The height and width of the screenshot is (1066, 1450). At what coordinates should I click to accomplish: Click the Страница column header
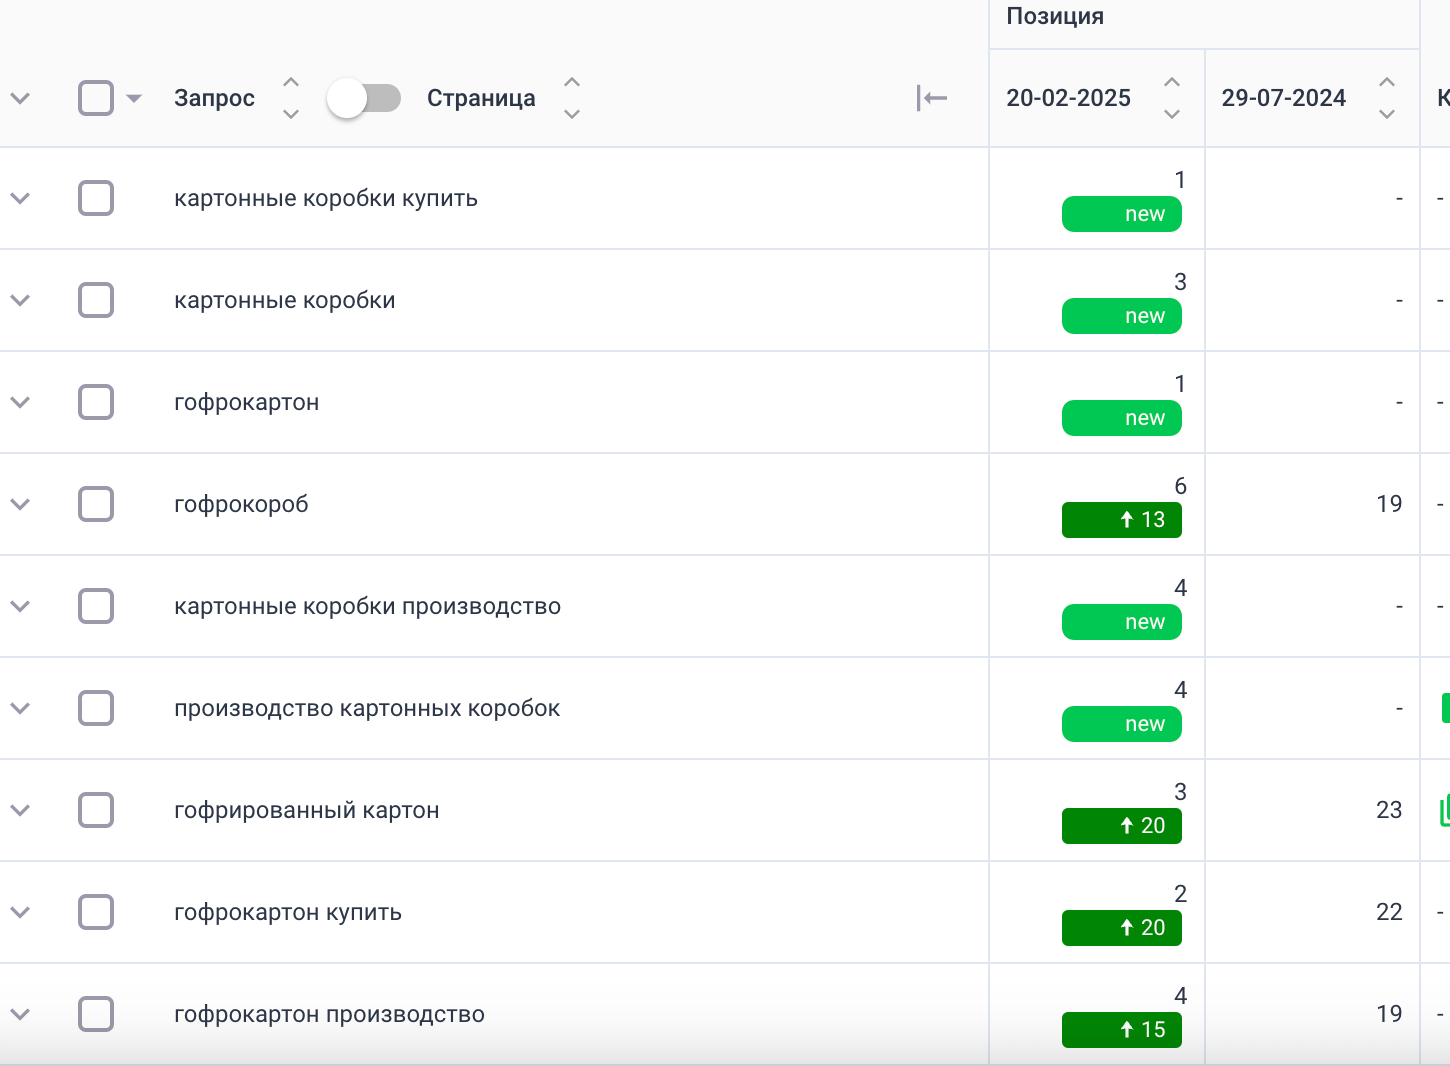(481, 98)
